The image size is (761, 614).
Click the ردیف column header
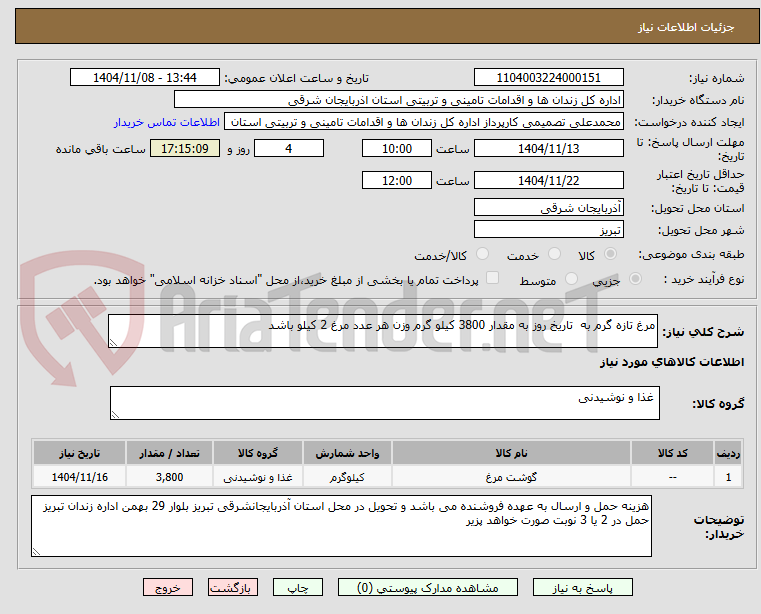pos(728,453)
